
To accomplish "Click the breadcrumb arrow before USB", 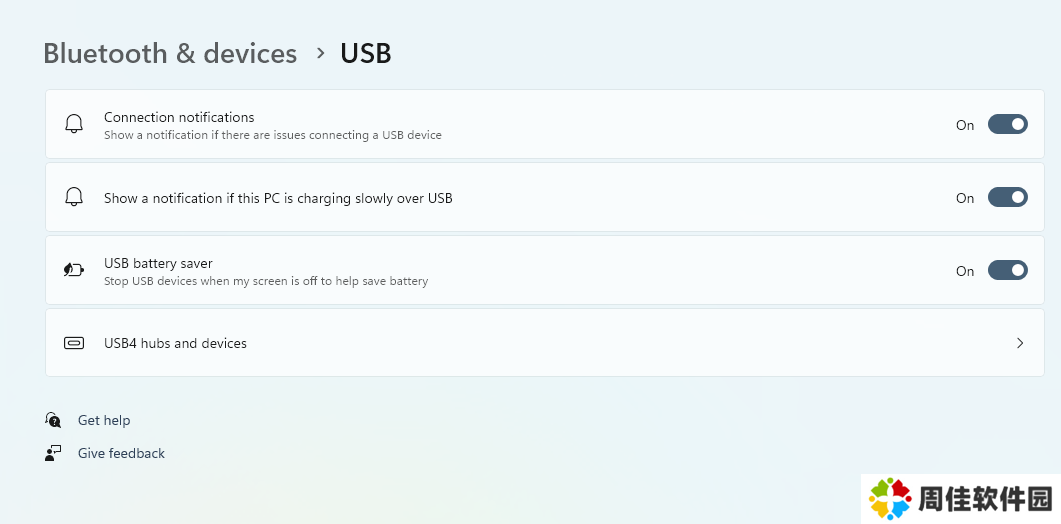I will tap(321, 53).
